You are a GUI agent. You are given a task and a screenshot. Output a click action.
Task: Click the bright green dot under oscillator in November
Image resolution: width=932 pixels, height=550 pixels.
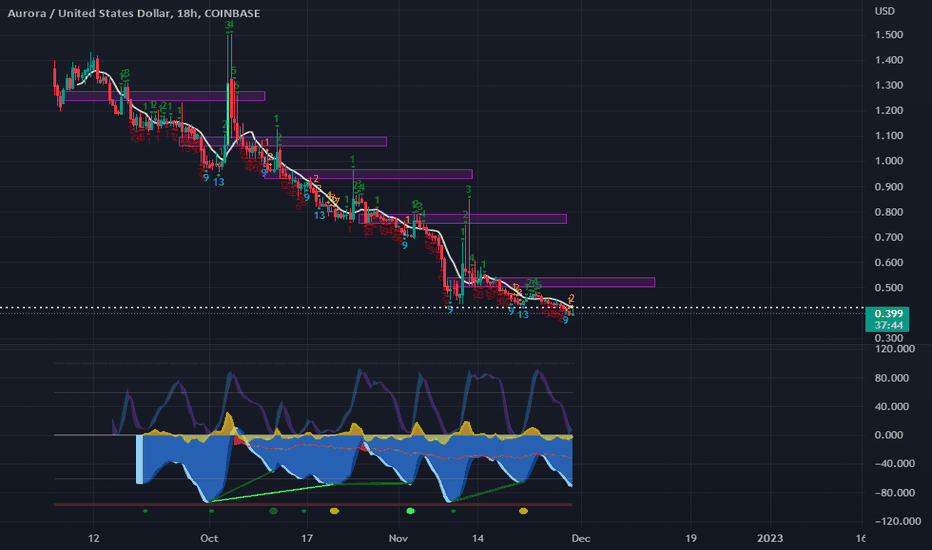[410, 511]
